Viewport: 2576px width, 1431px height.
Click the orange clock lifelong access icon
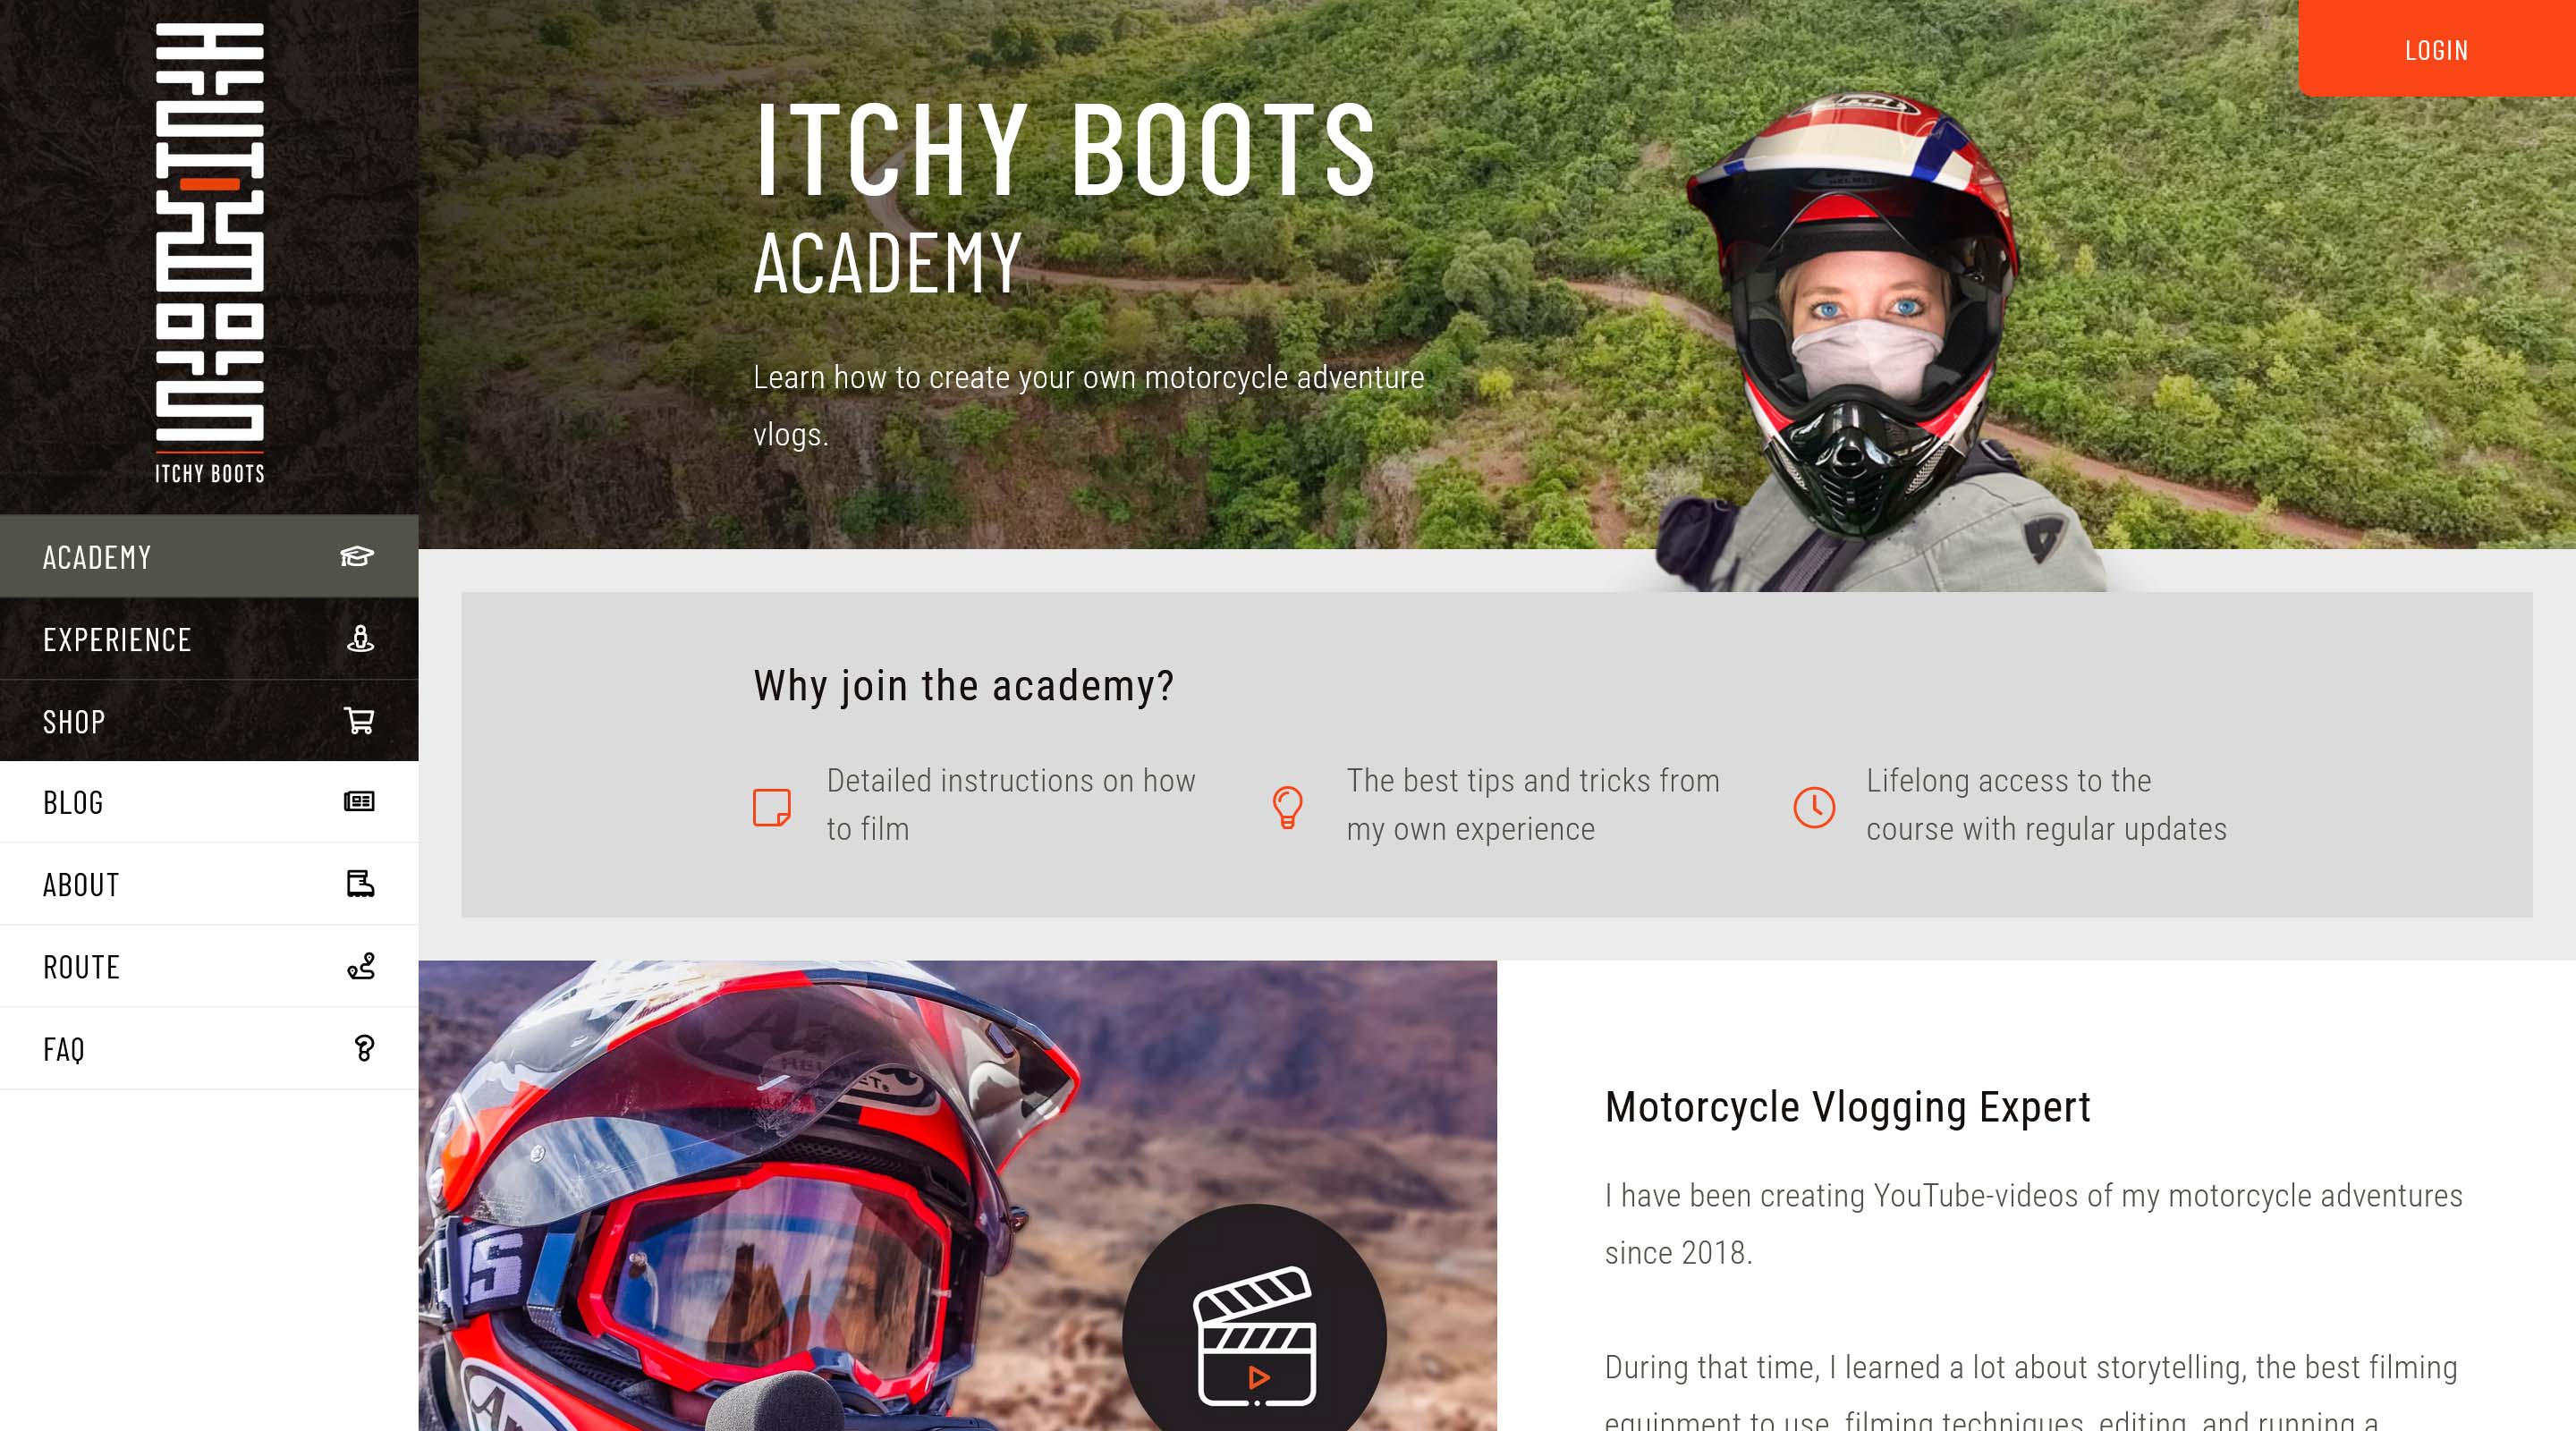pyautogui.click(x=1814, y=807)
